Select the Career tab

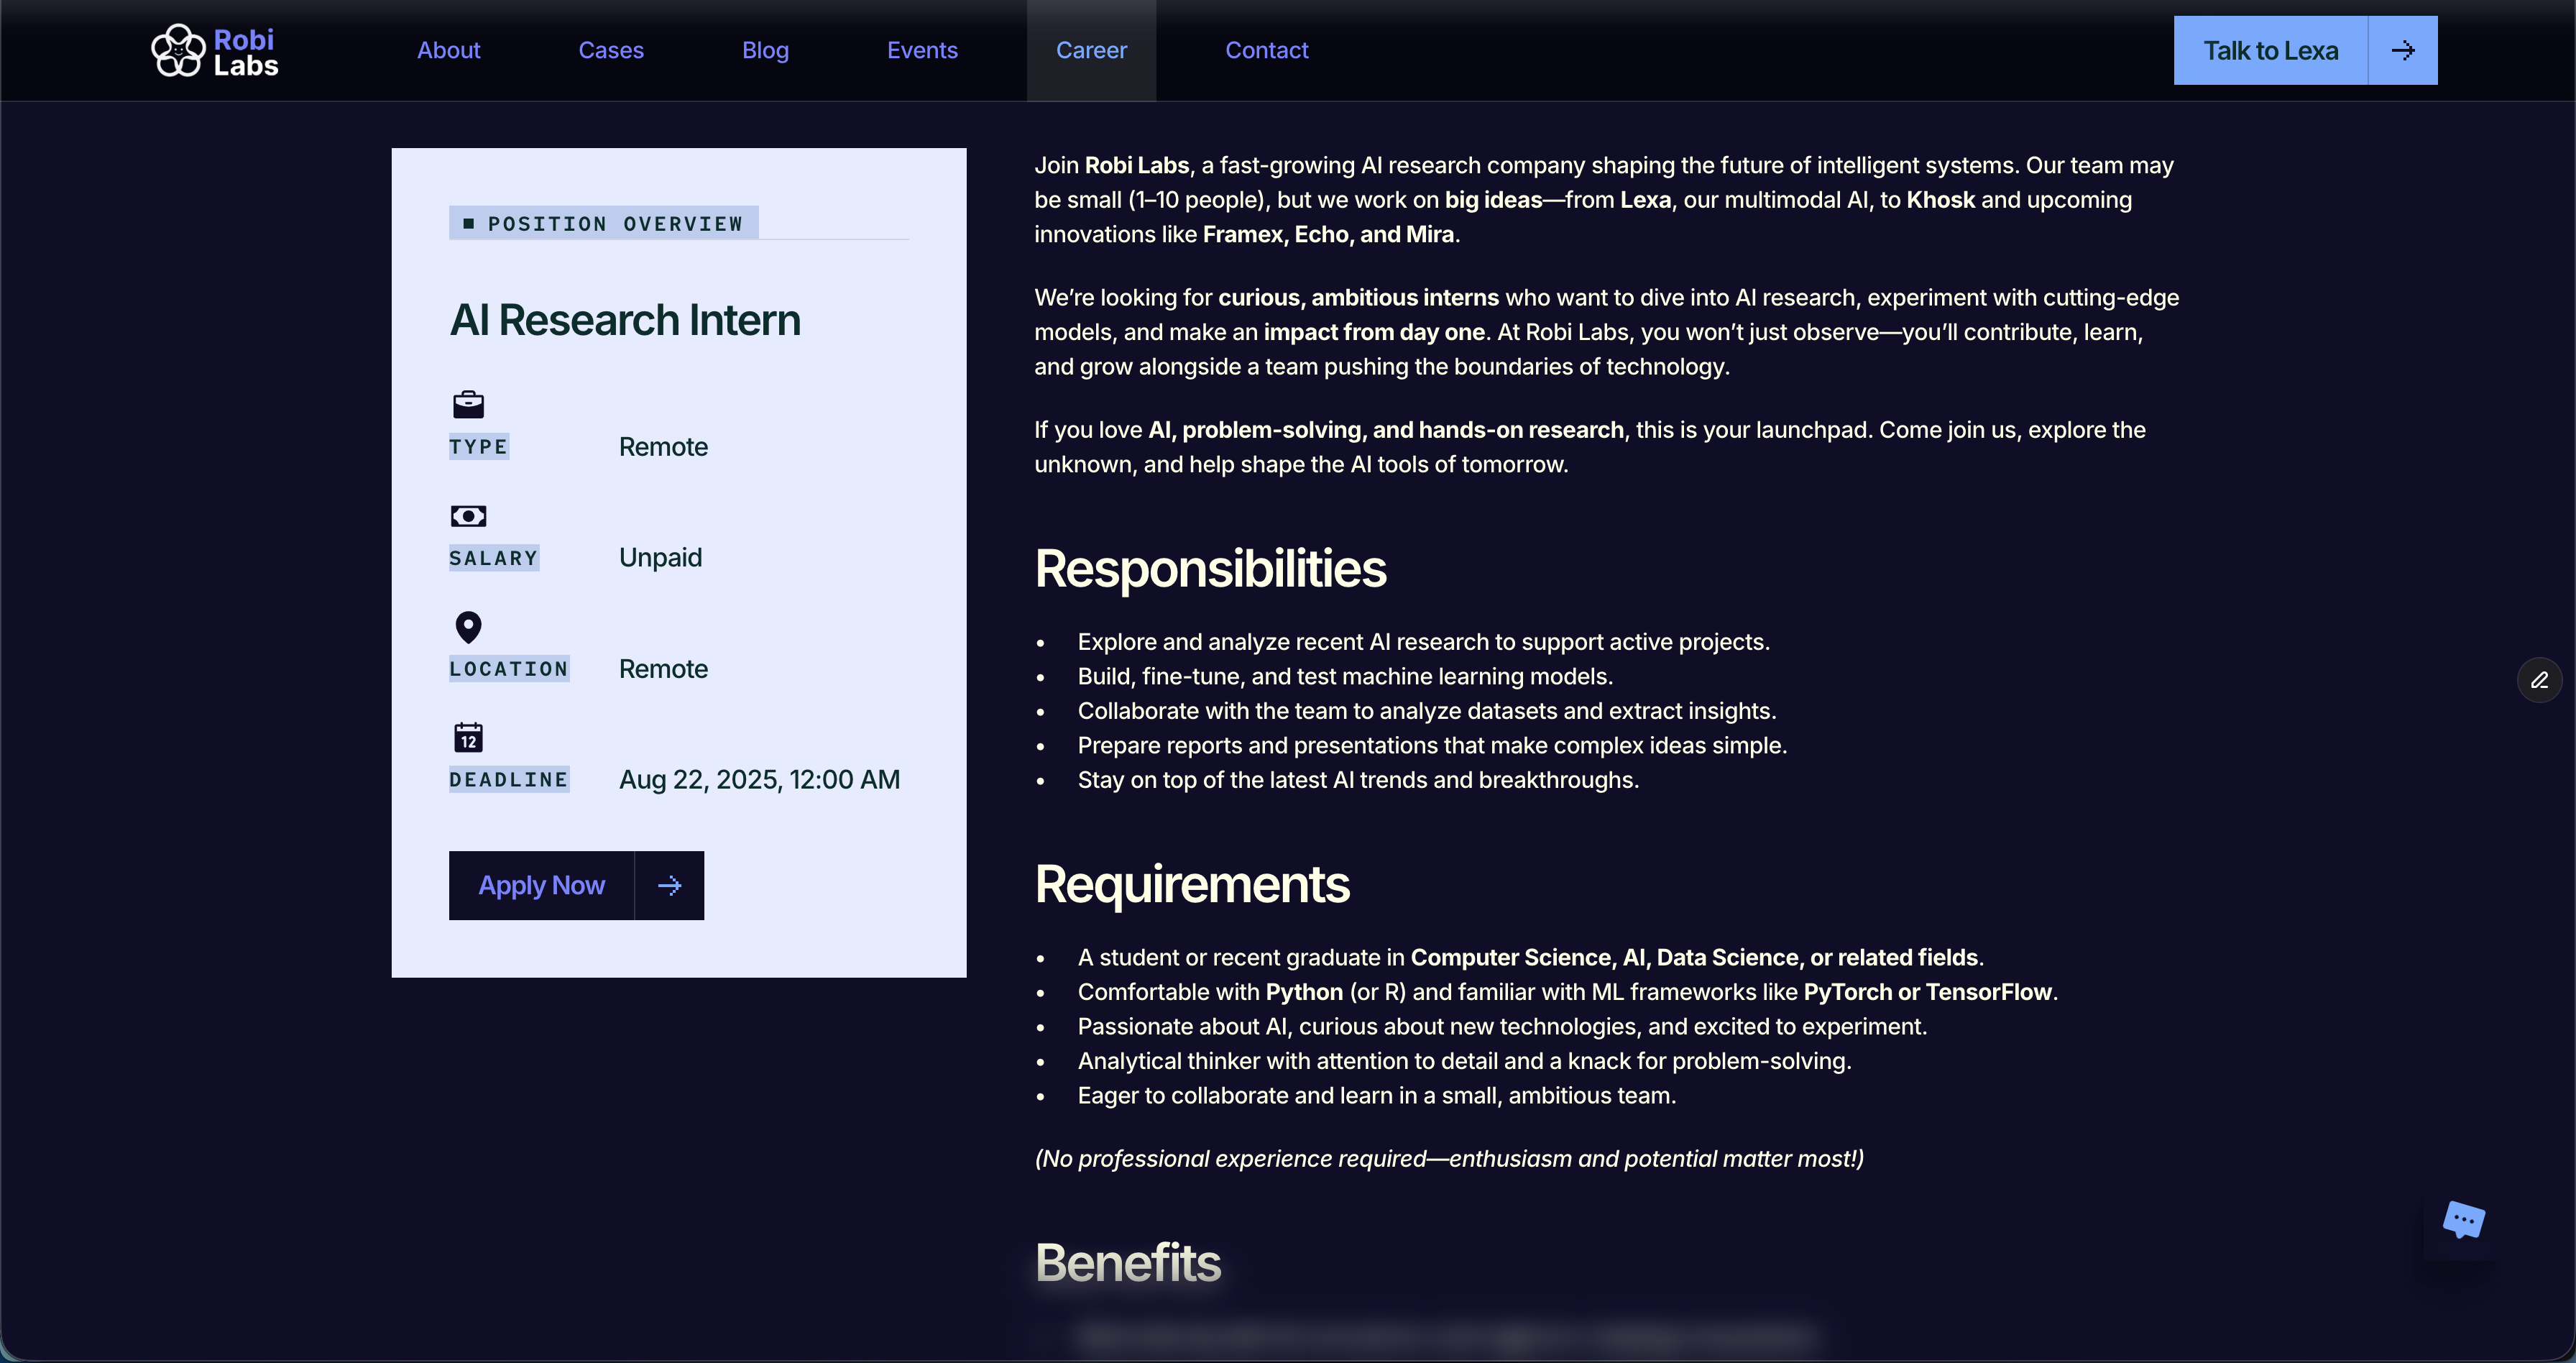click(1091, 50)
